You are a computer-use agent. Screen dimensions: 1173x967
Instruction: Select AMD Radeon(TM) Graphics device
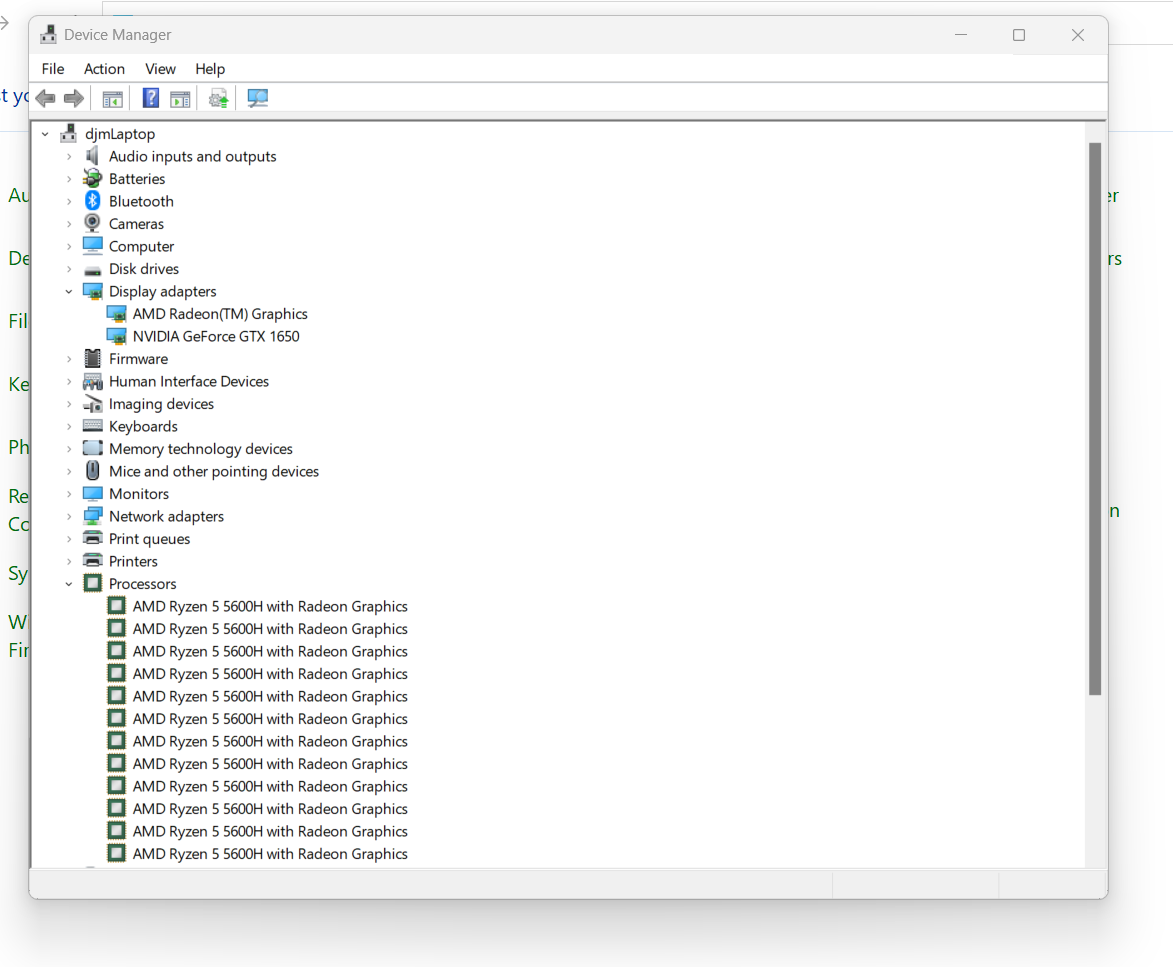[x=220, y=313]
